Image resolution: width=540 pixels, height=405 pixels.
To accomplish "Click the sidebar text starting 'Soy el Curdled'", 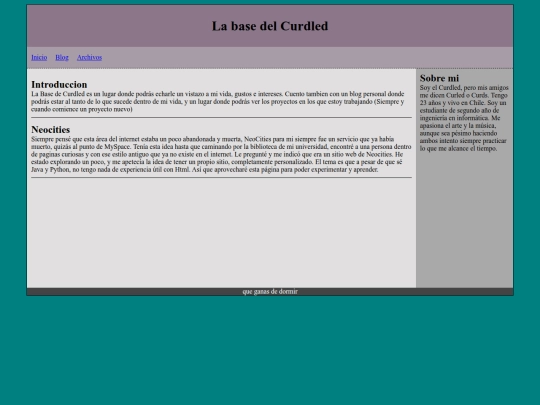I will point(464,118).
